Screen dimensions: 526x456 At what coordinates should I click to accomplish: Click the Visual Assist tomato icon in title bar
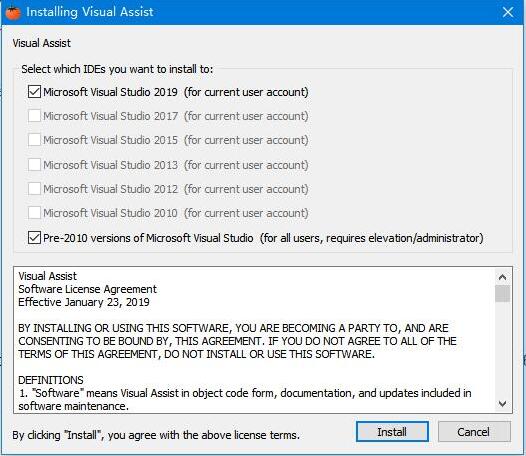pos(13,12)
